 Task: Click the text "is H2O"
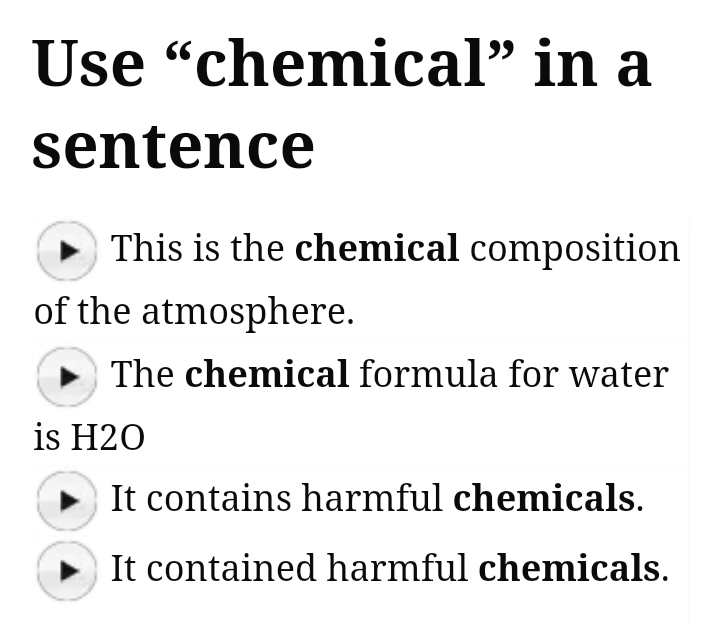click(89, 437)
